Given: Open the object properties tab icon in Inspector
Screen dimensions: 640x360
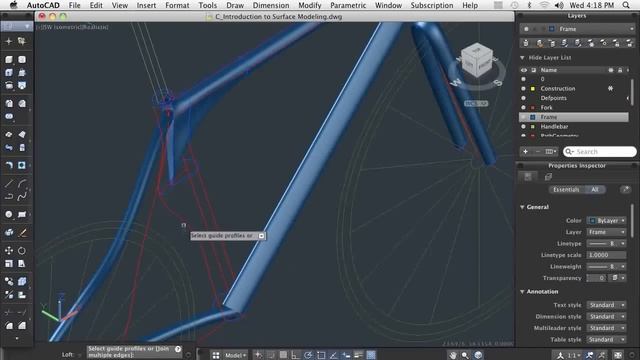Looking at the screenshot, I should 528,176.
